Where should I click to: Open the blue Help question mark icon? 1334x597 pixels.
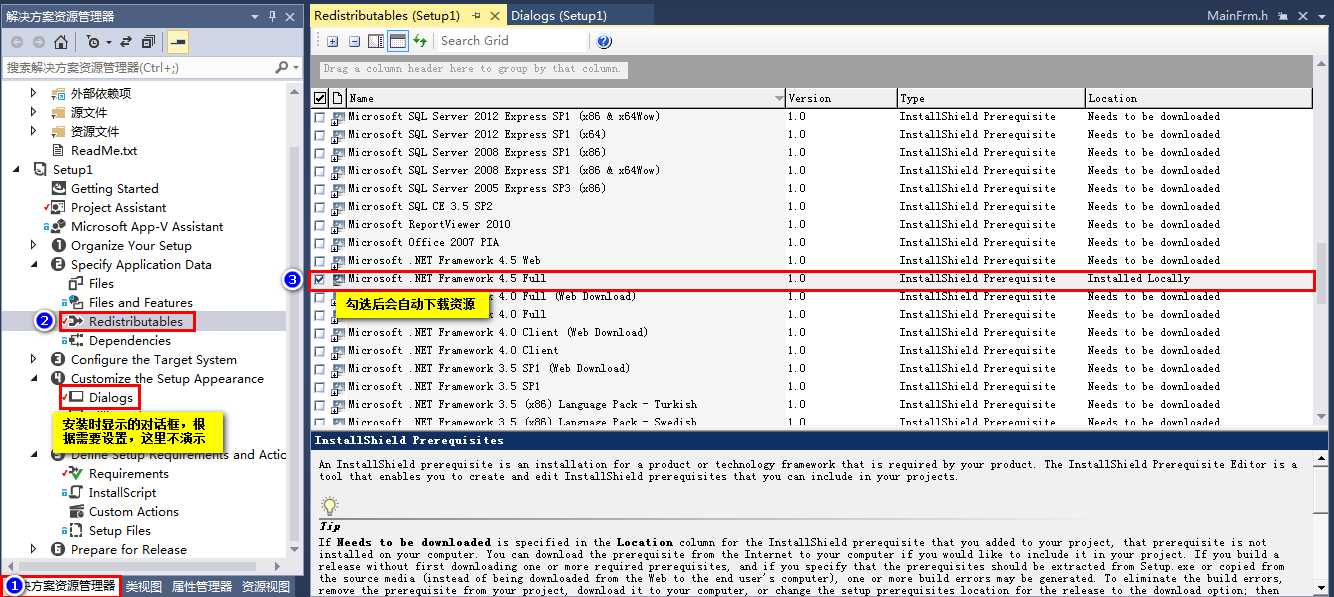point(604,41)
